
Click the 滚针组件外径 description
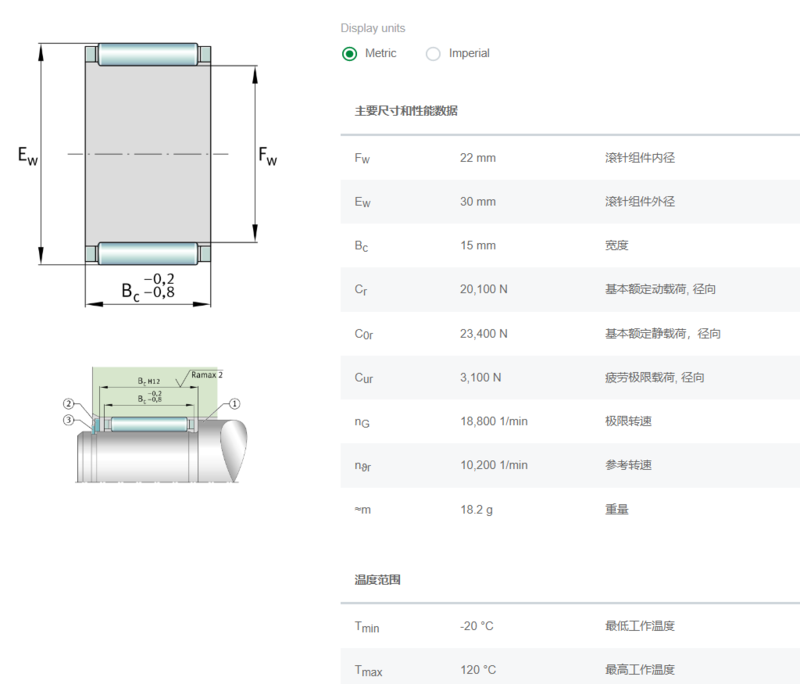click(x=640, y=202)
